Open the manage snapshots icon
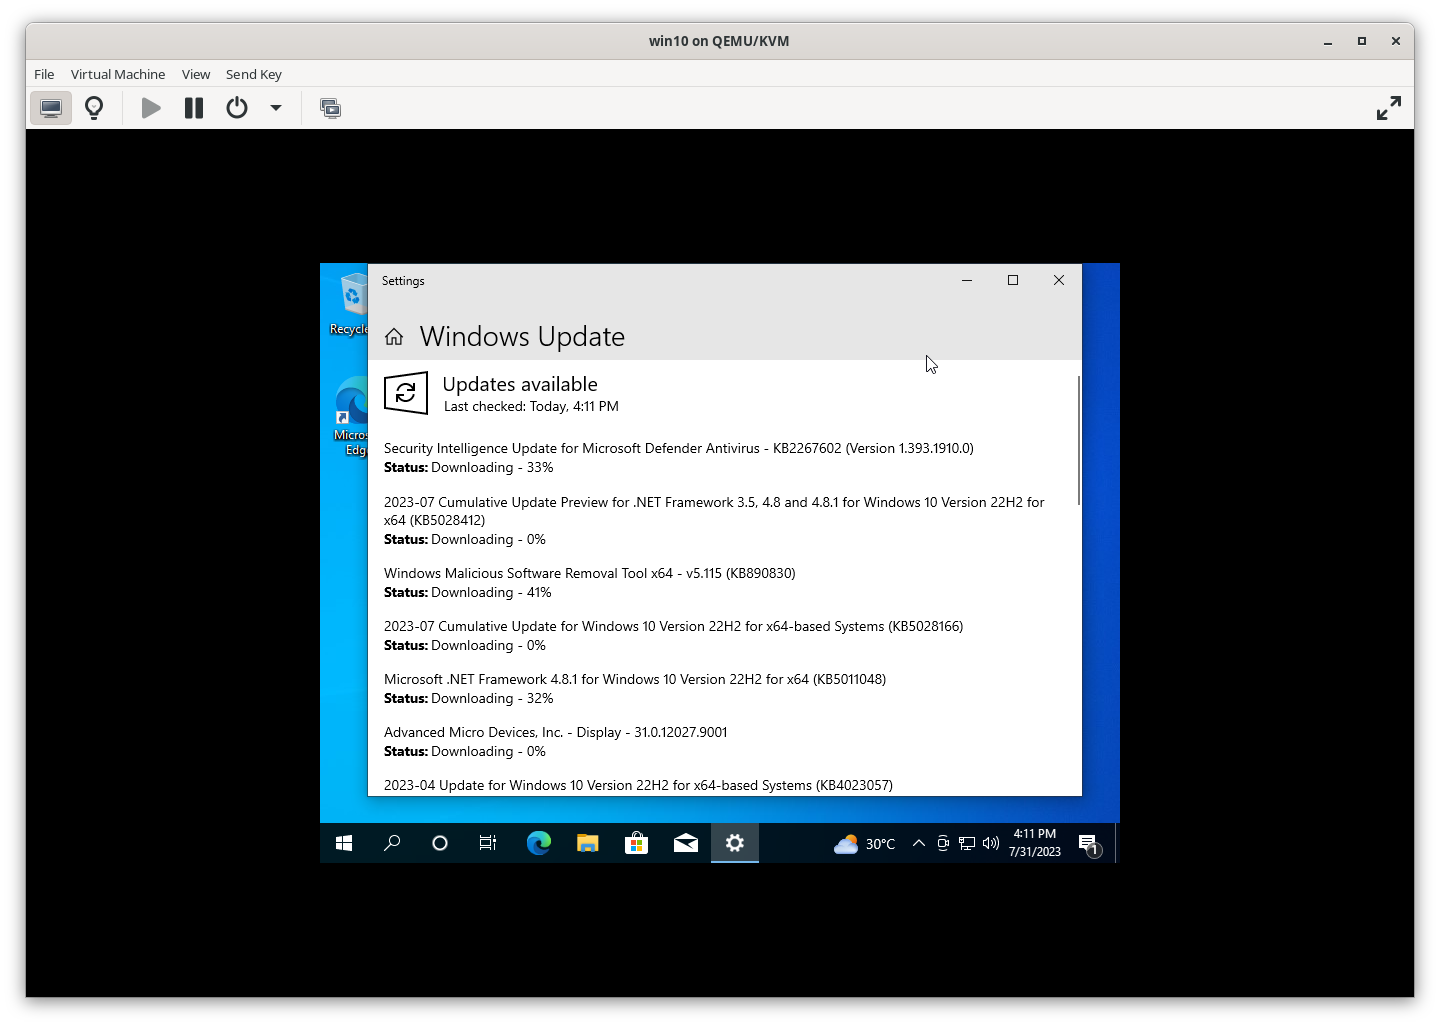This screenshot has width=1440, height=1026. (330, 108)
